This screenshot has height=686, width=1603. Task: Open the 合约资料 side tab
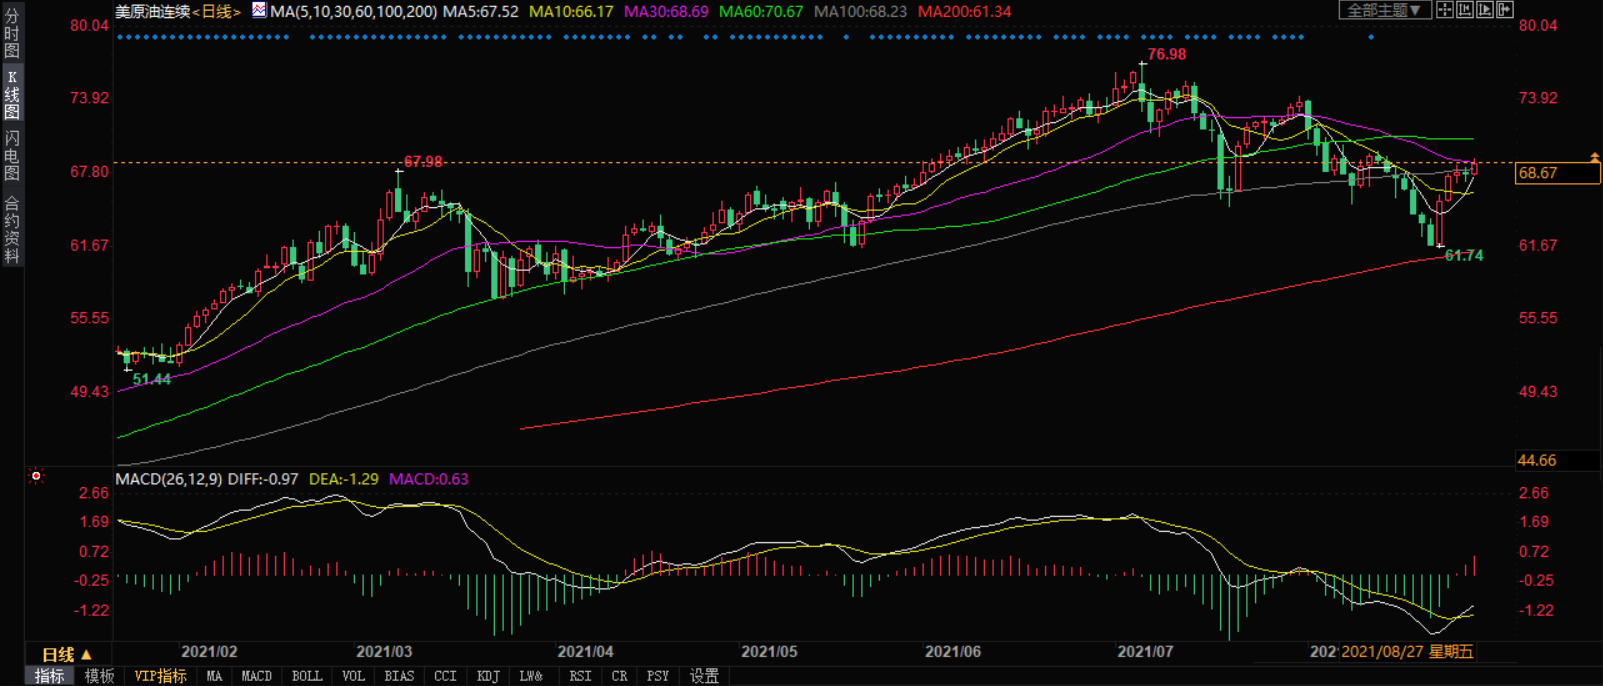(12, 230)
